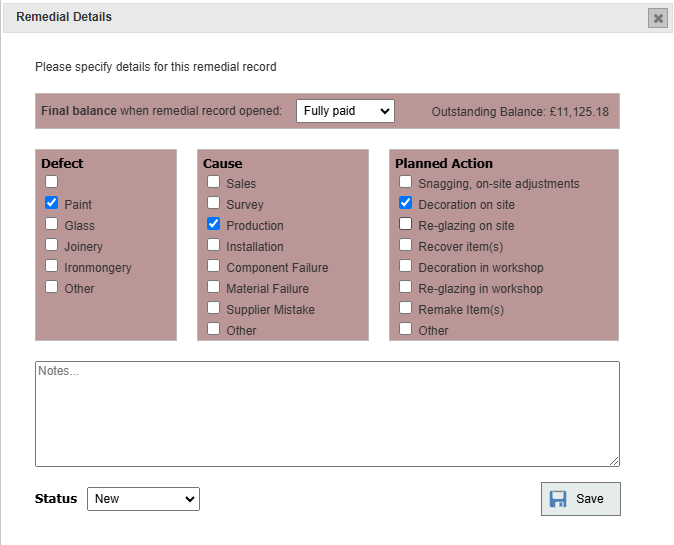Uncheck the Production cause checkbox

(x=214, y=224)
